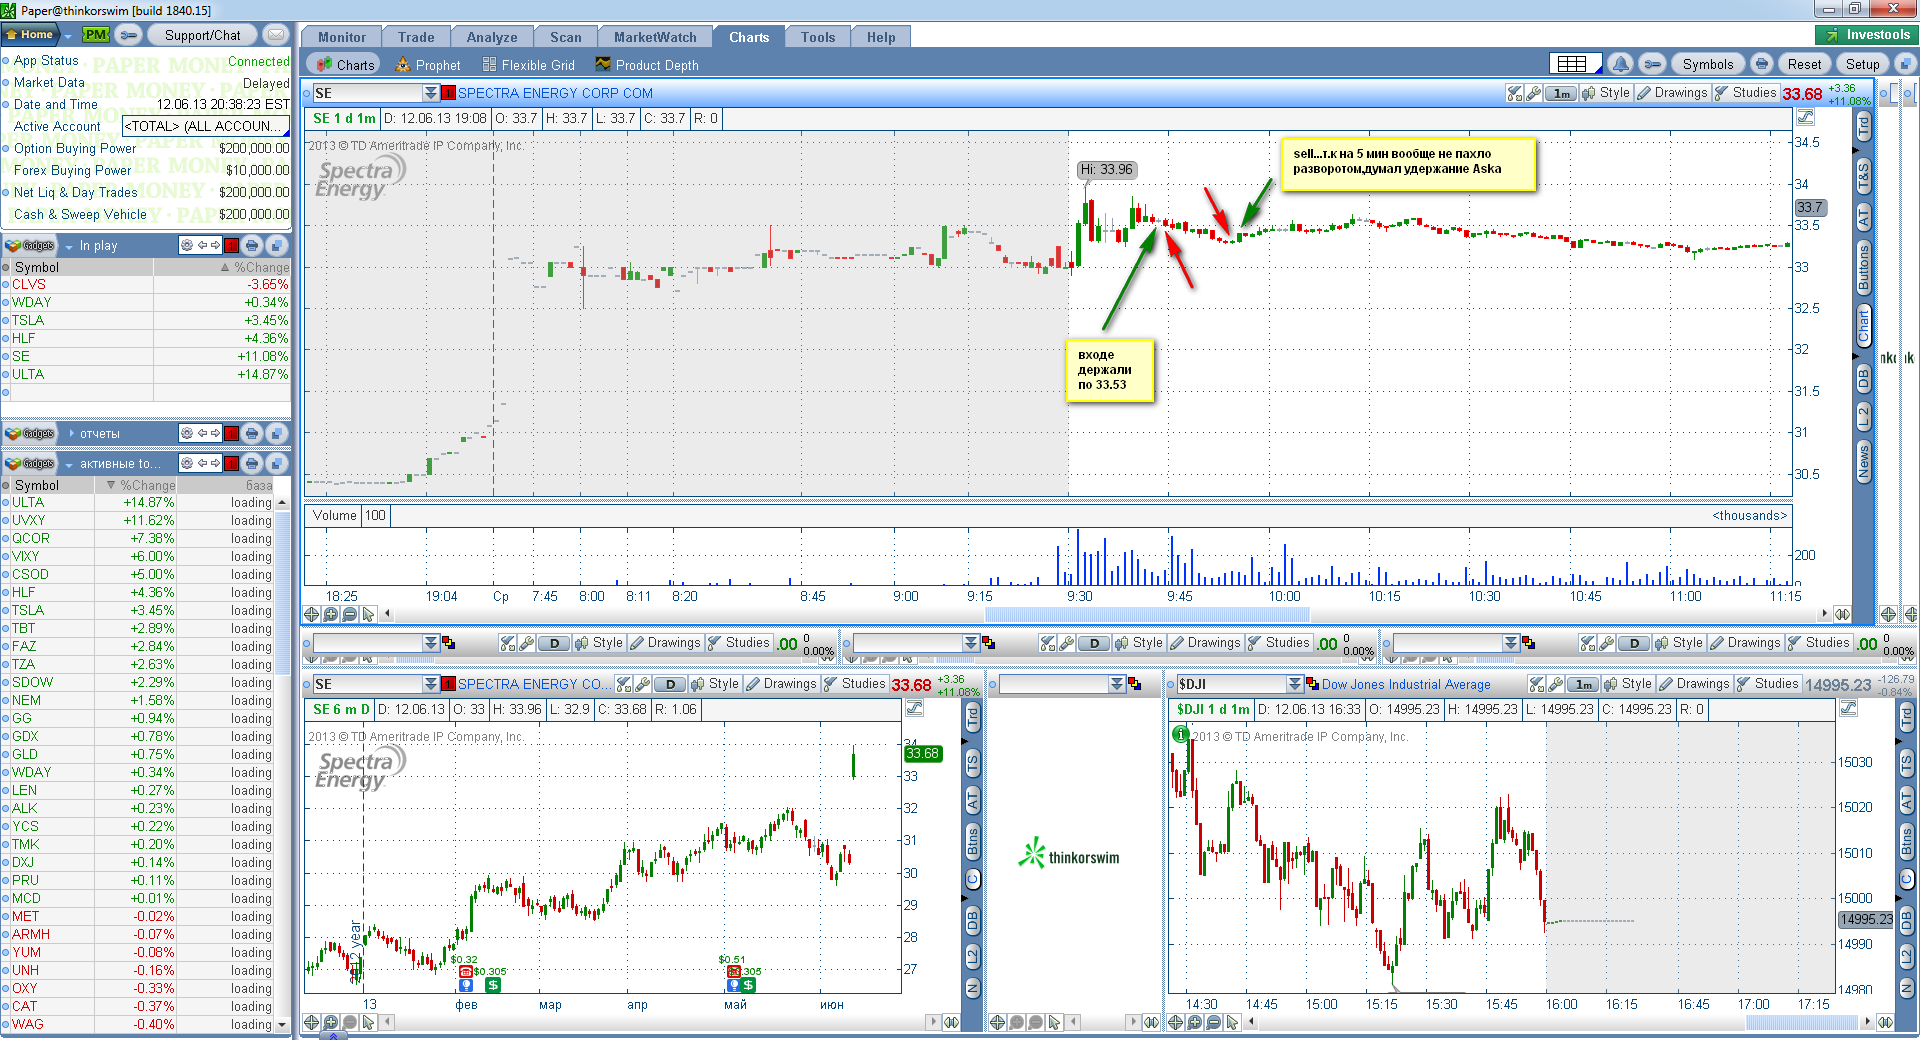
Task: Switch to the Trade tab
Action: tap(416, 37)
